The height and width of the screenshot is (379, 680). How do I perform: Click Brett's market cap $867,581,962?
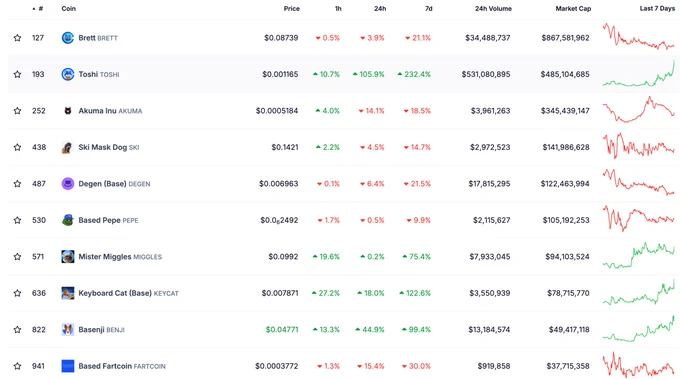[x=566, y=38]
